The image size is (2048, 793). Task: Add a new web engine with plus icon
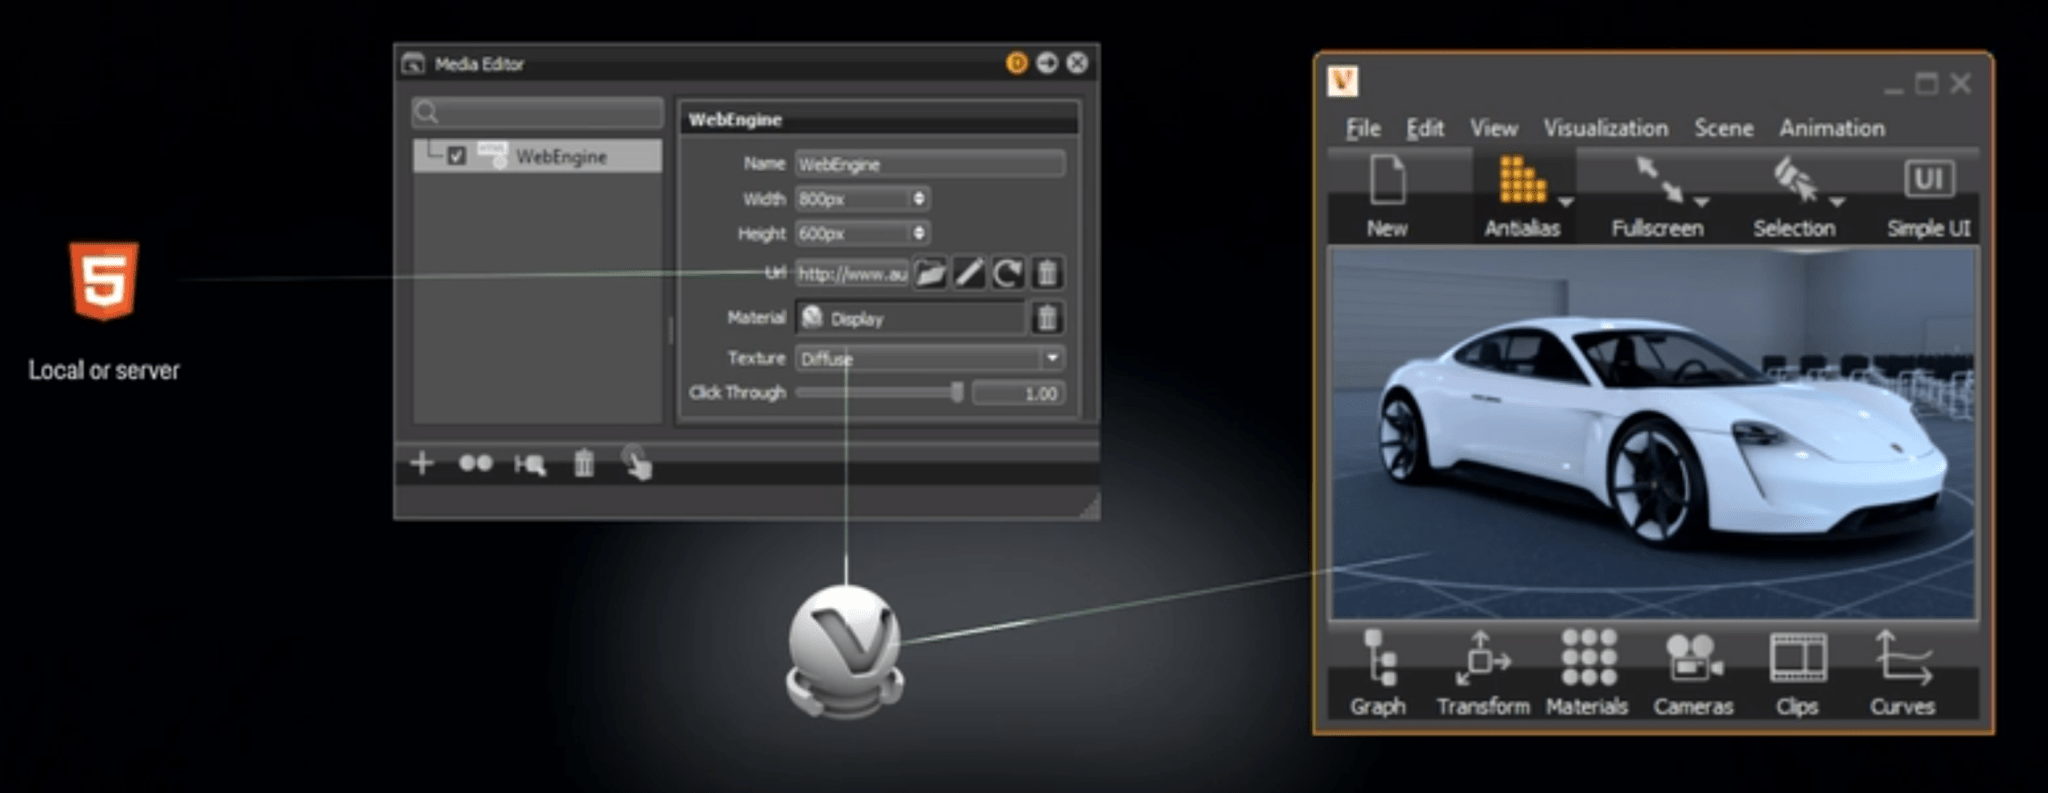pyautogui.click(x=422, y=463)
